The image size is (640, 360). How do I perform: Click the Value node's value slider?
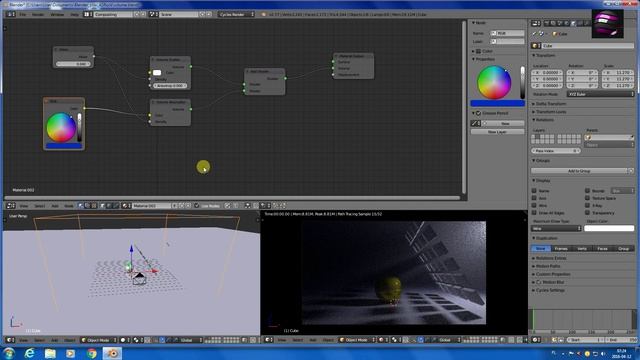[73, 64]
